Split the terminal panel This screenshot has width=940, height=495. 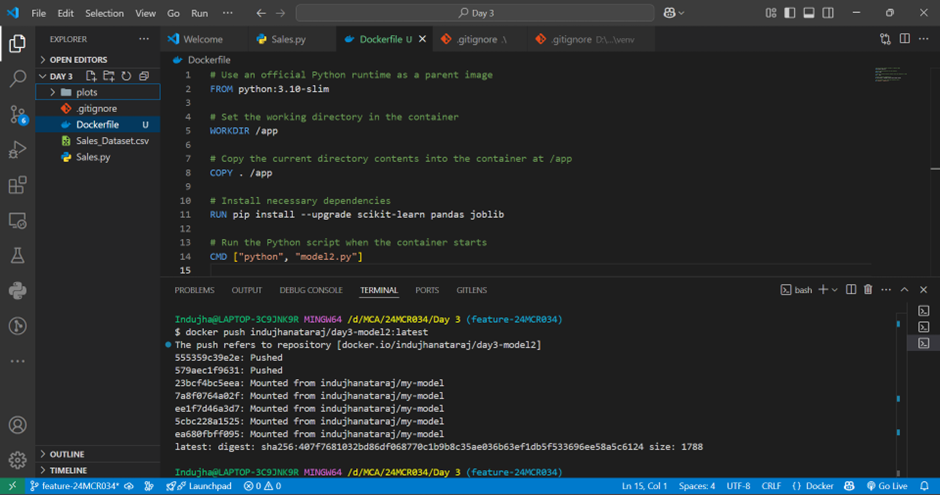coord(851,289)
